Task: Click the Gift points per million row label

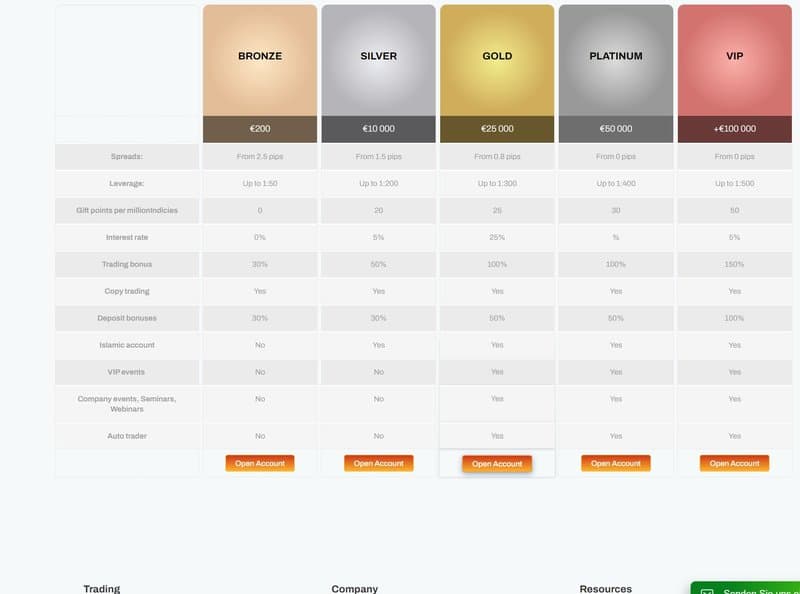Action: (x=127, y=210)
